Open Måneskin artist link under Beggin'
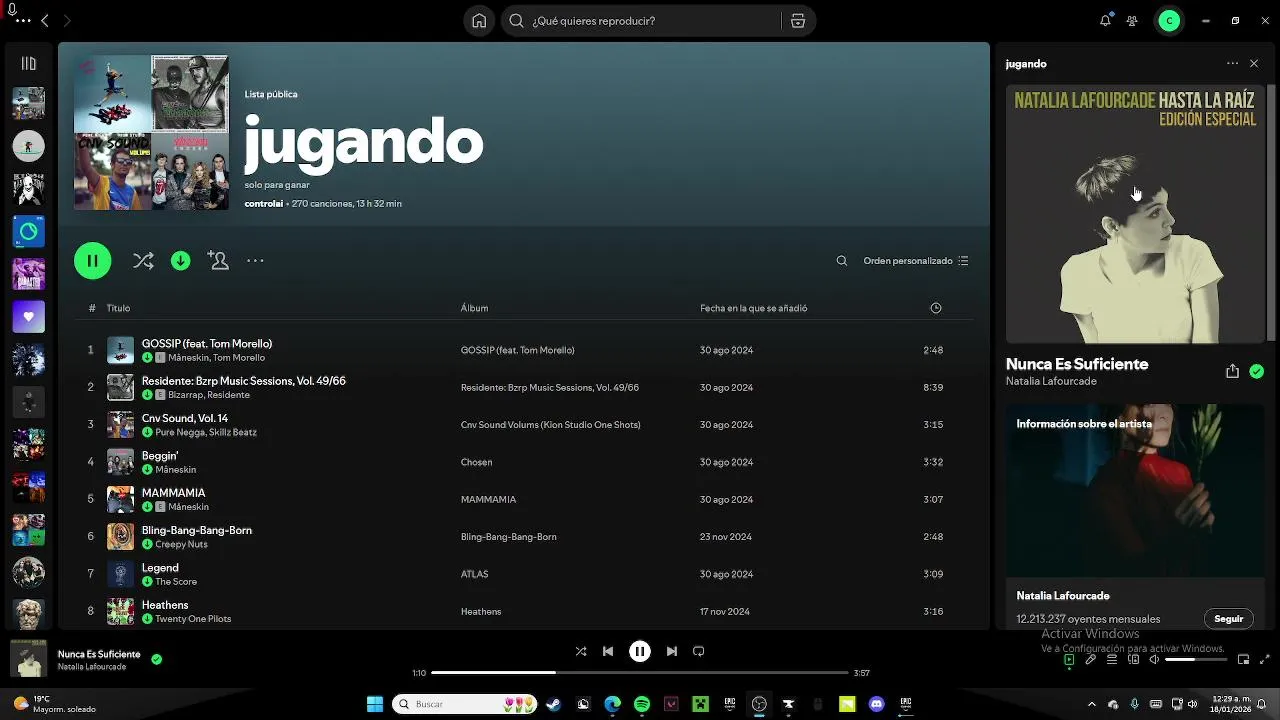The width and height of the screenshot is (1280, 720). pyautogui.click(x=175, y=470)
